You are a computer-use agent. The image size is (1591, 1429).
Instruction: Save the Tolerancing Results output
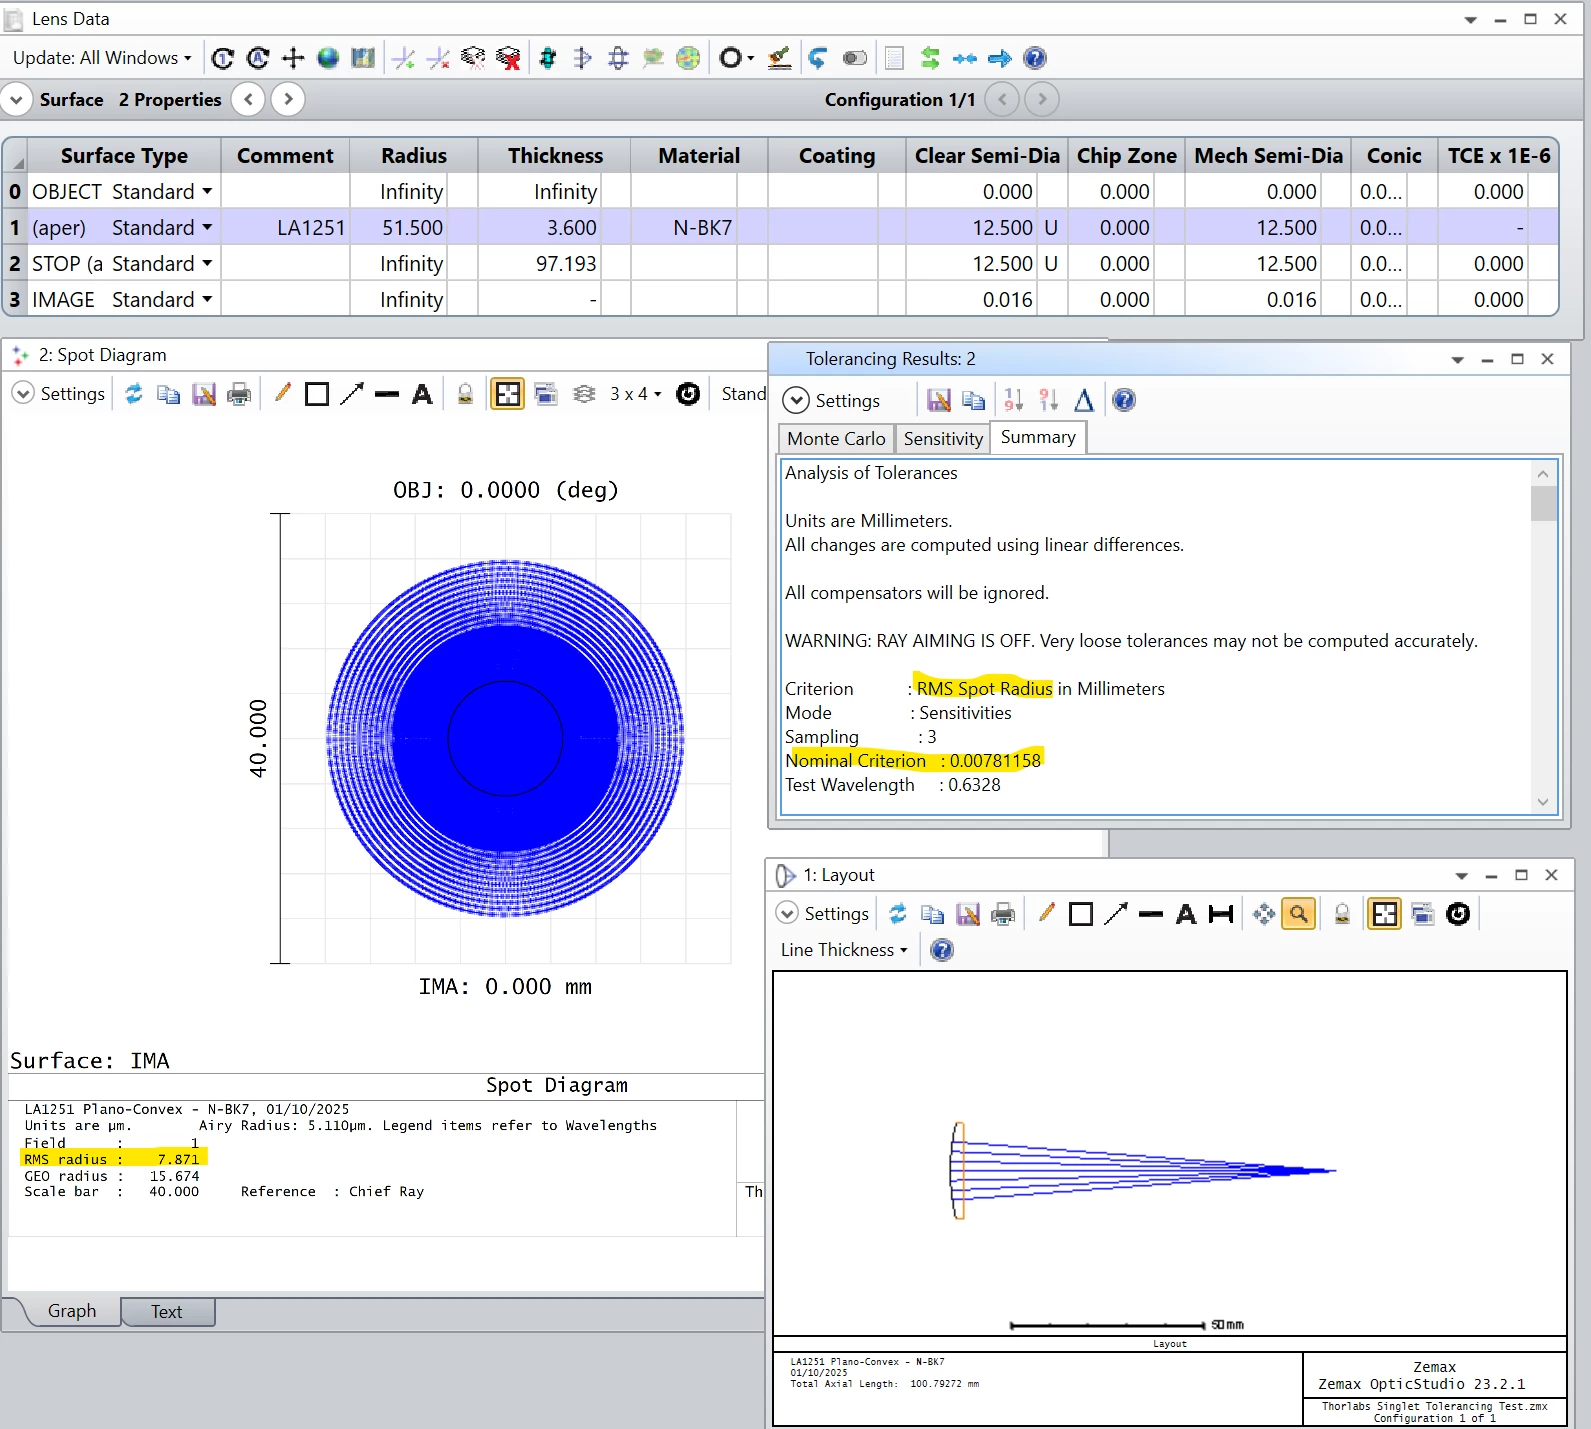(x=938, y=400)
